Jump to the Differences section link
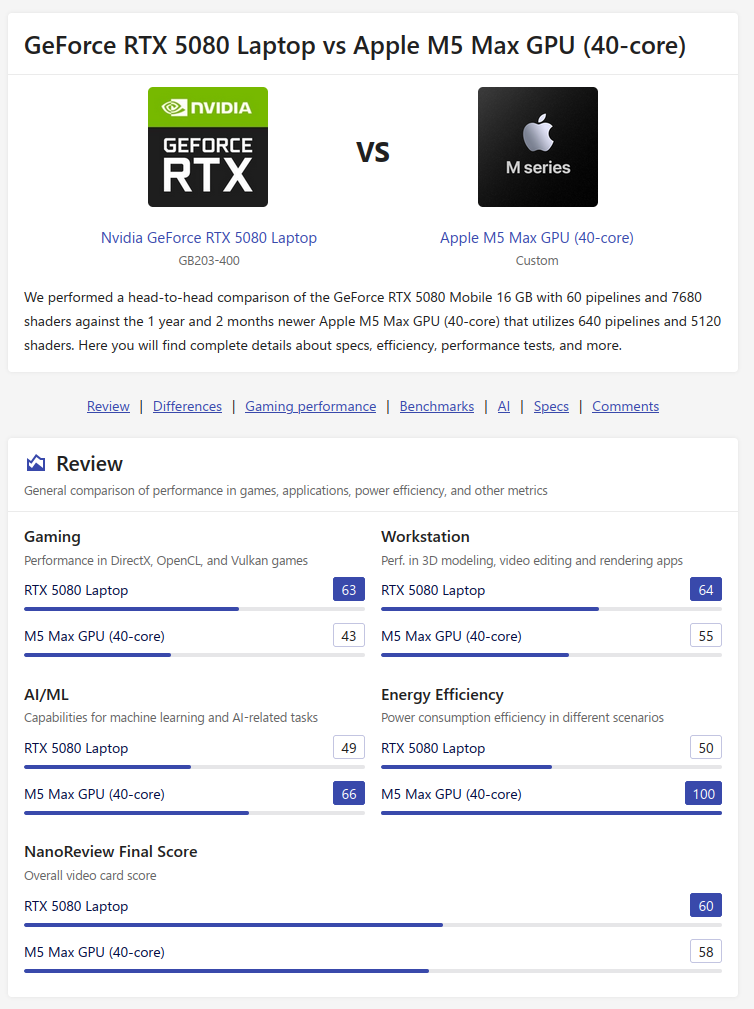Viewport: 754px width, 1009px height. [x=187, y=406]
